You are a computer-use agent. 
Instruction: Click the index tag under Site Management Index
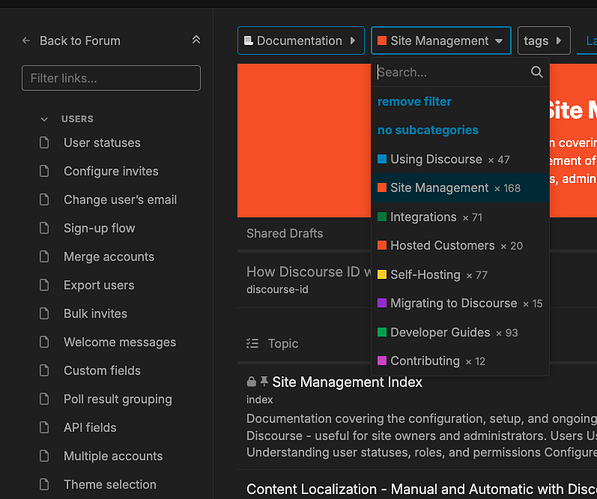259,400
